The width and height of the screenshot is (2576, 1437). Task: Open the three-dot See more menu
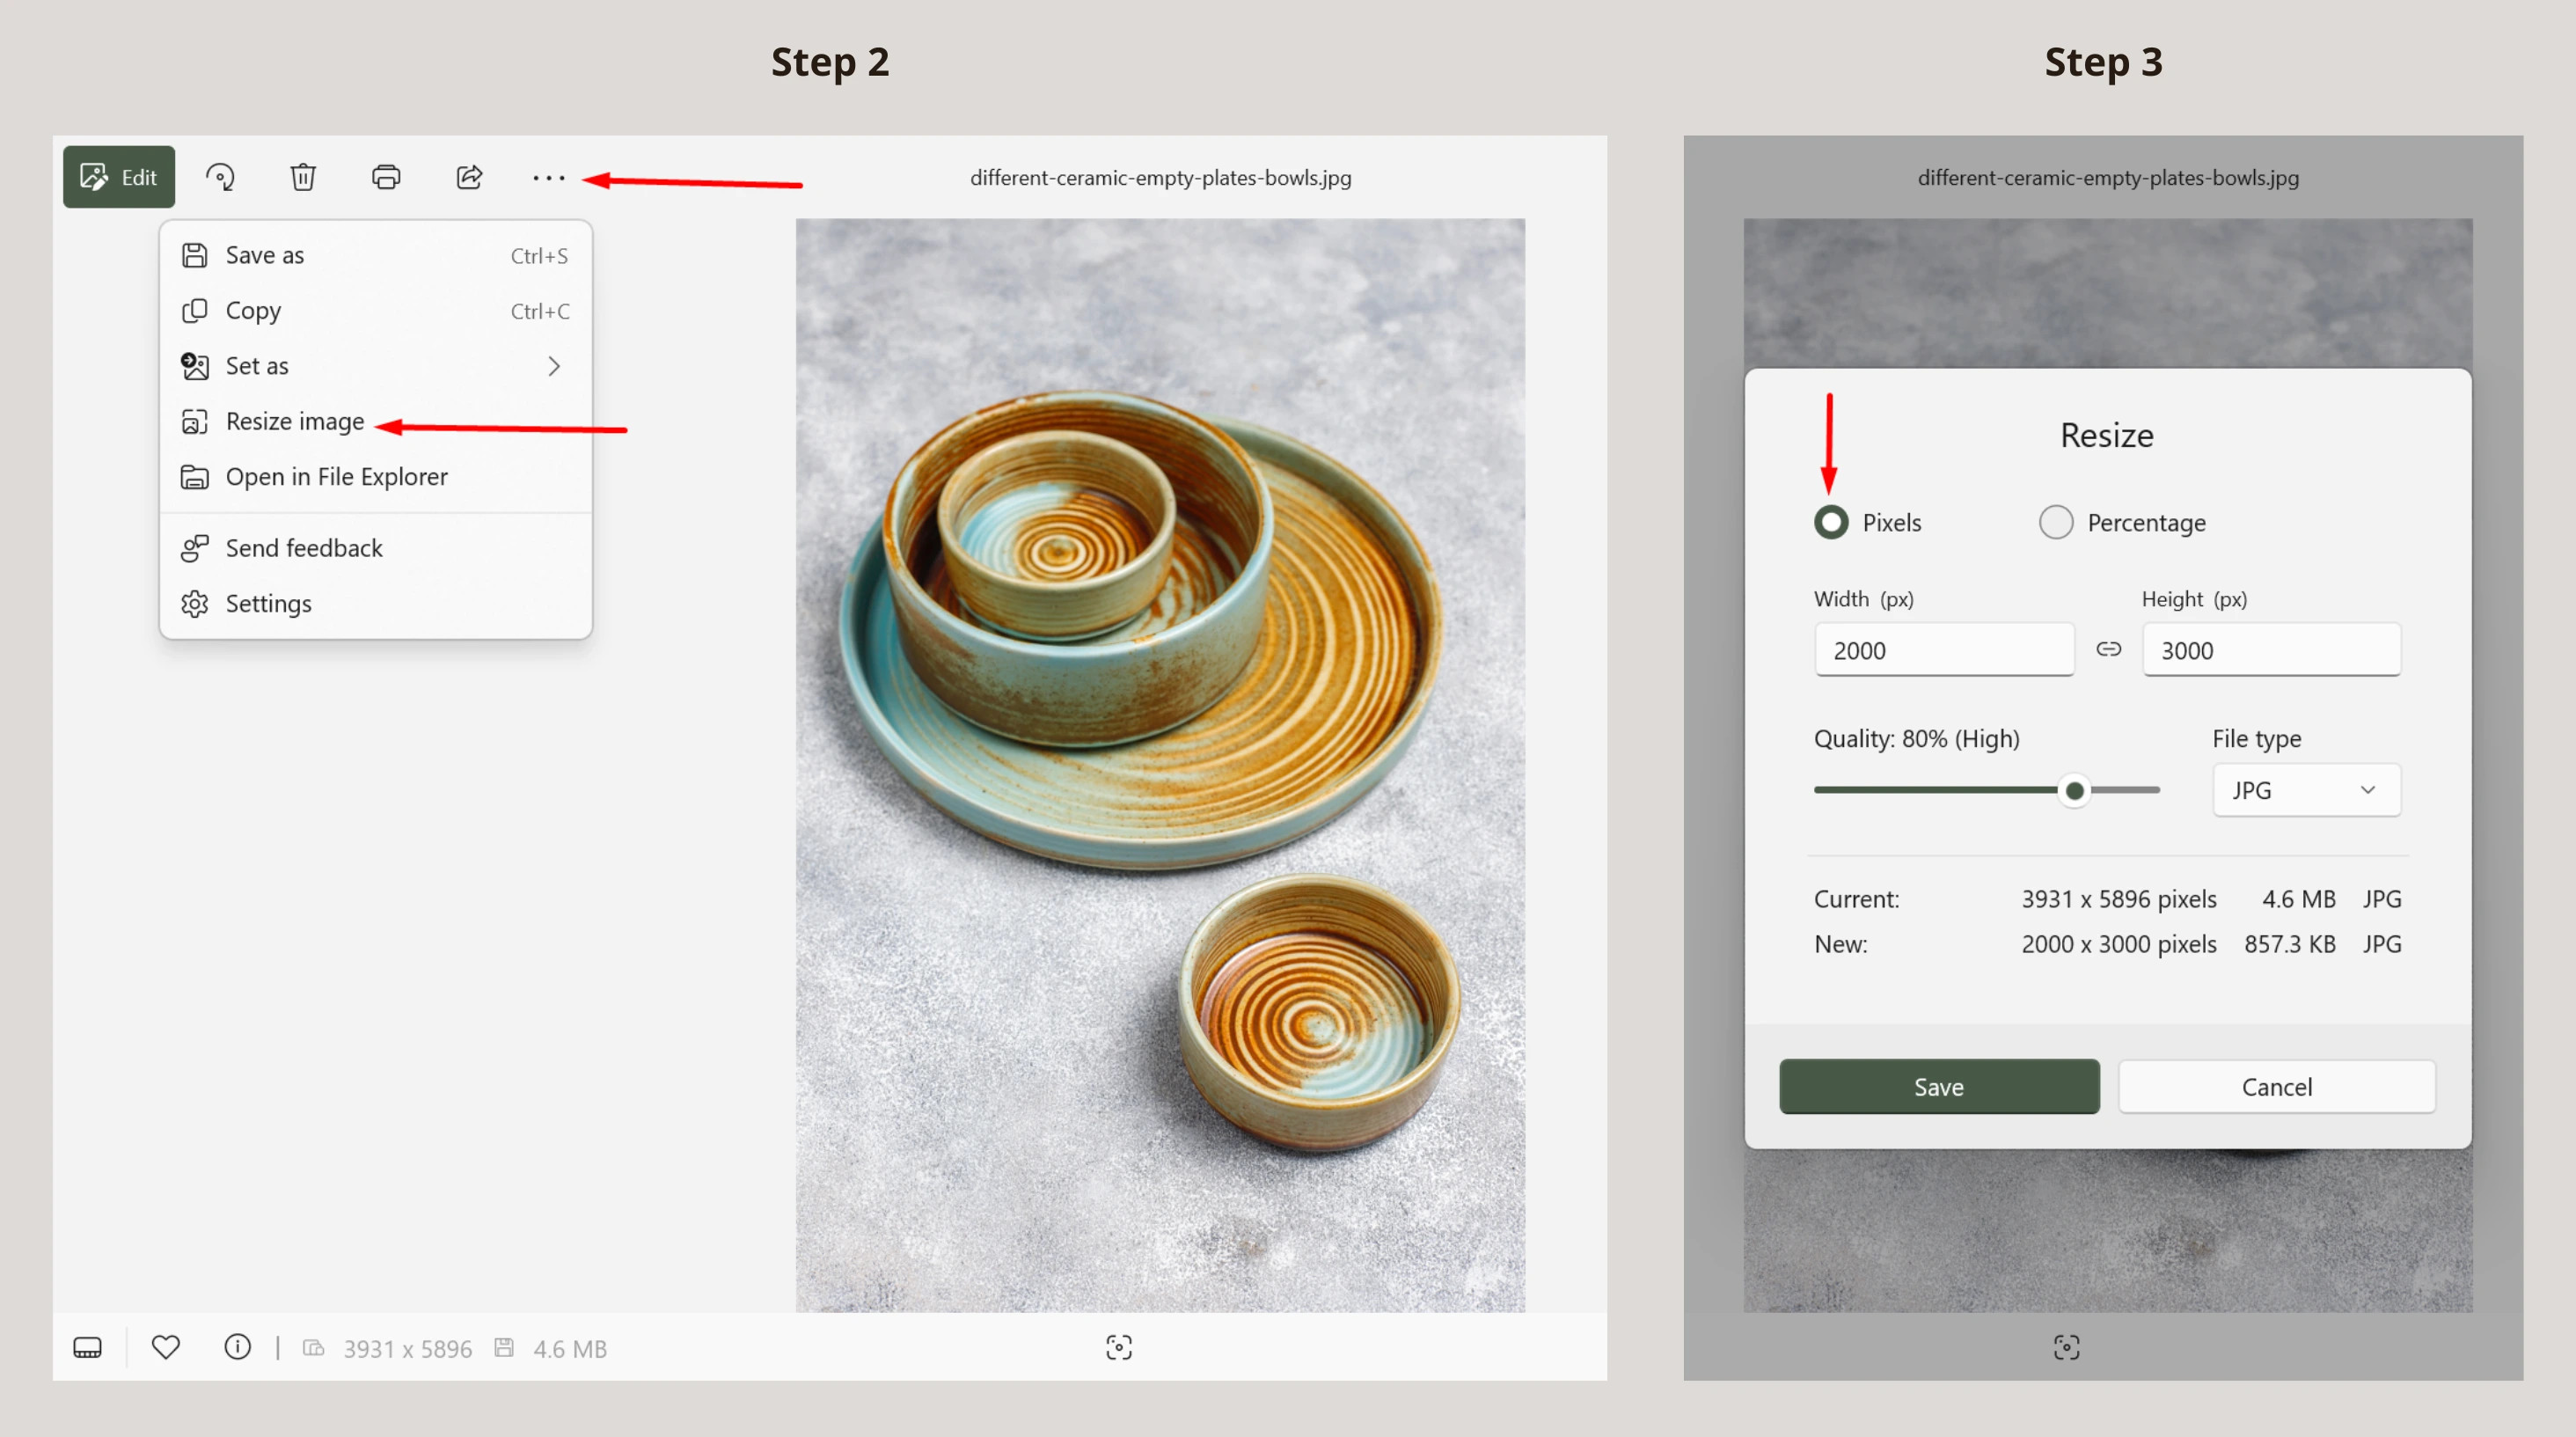[x=549, y=178]
